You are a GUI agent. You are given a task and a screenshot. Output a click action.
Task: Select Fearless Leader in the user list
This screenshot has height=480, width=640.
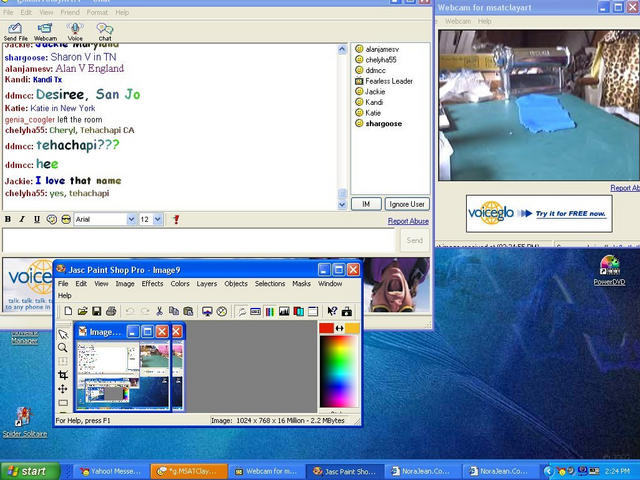click(389, 81)
